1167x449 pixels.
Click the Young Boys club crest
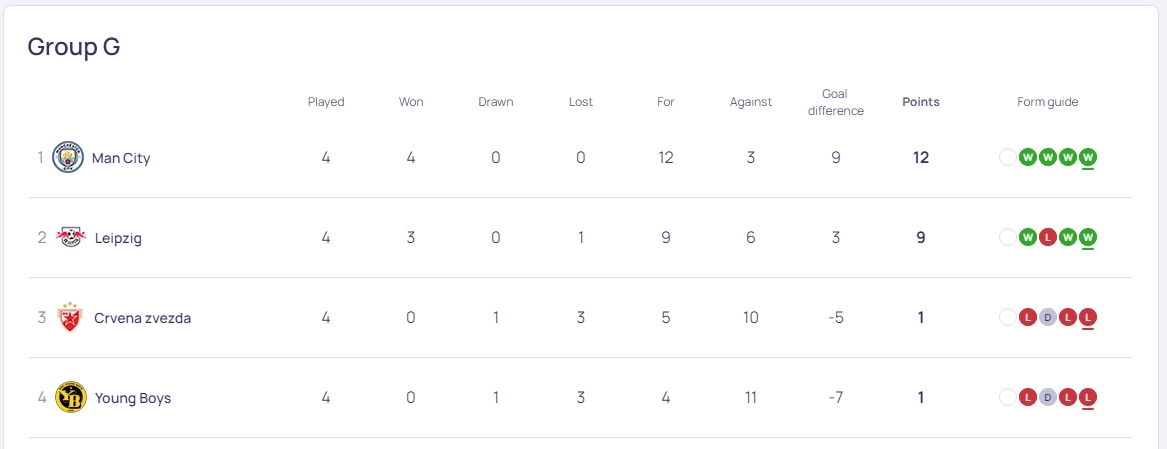point(70,397)
